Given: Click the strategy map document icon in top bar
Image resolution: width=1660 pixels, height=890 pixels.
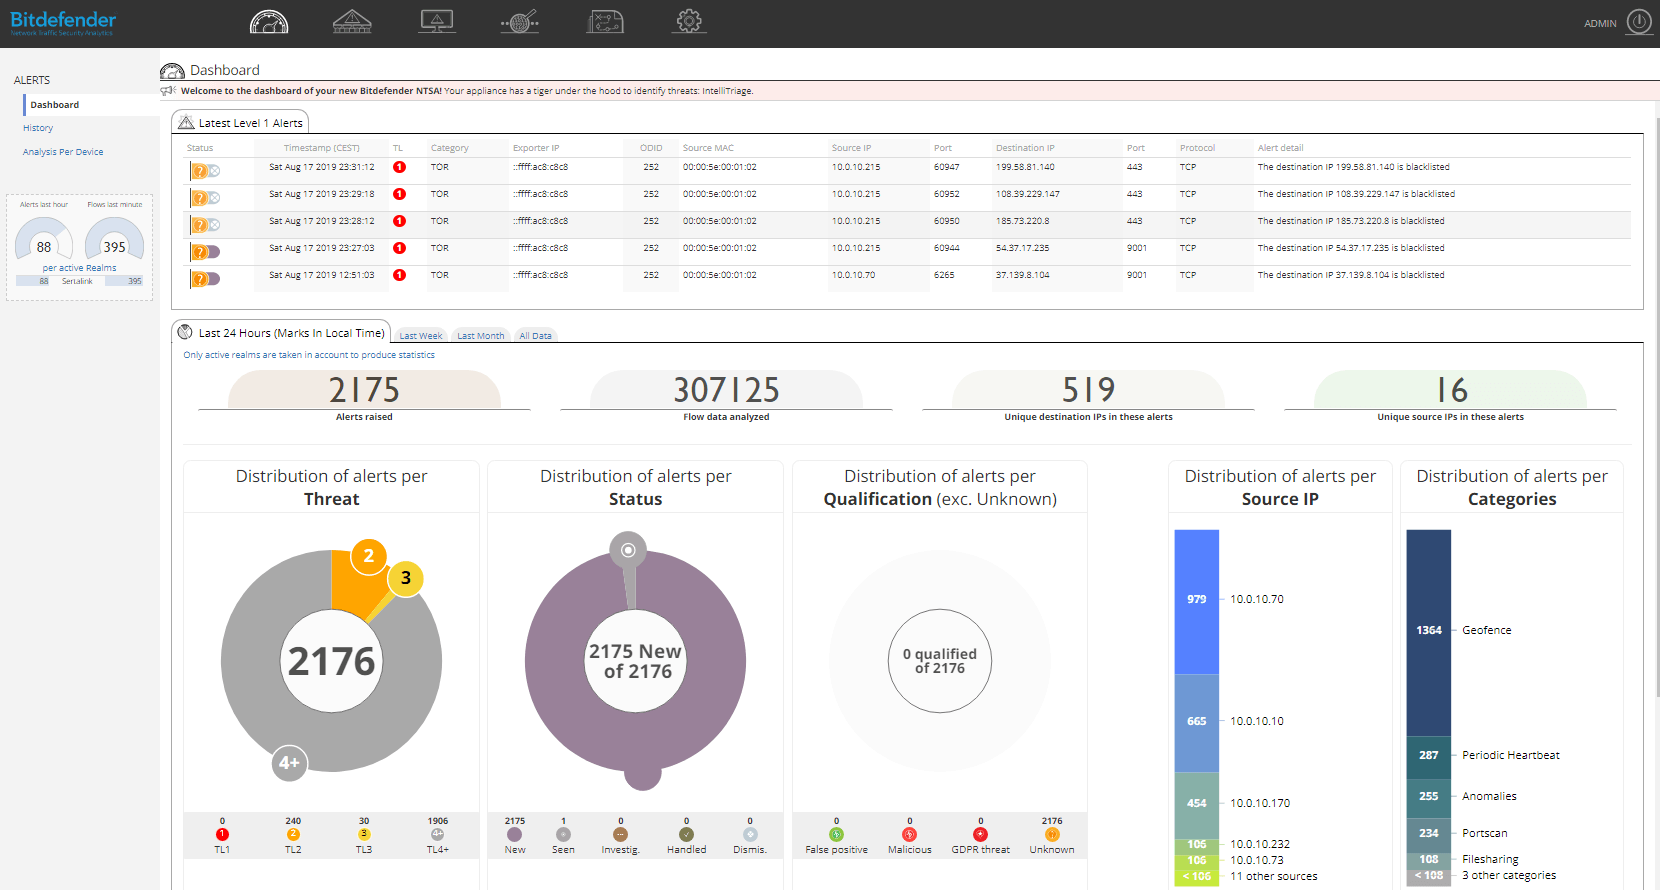Looking at the screenshot, I should pyautogui.click(x=606, y=22).
